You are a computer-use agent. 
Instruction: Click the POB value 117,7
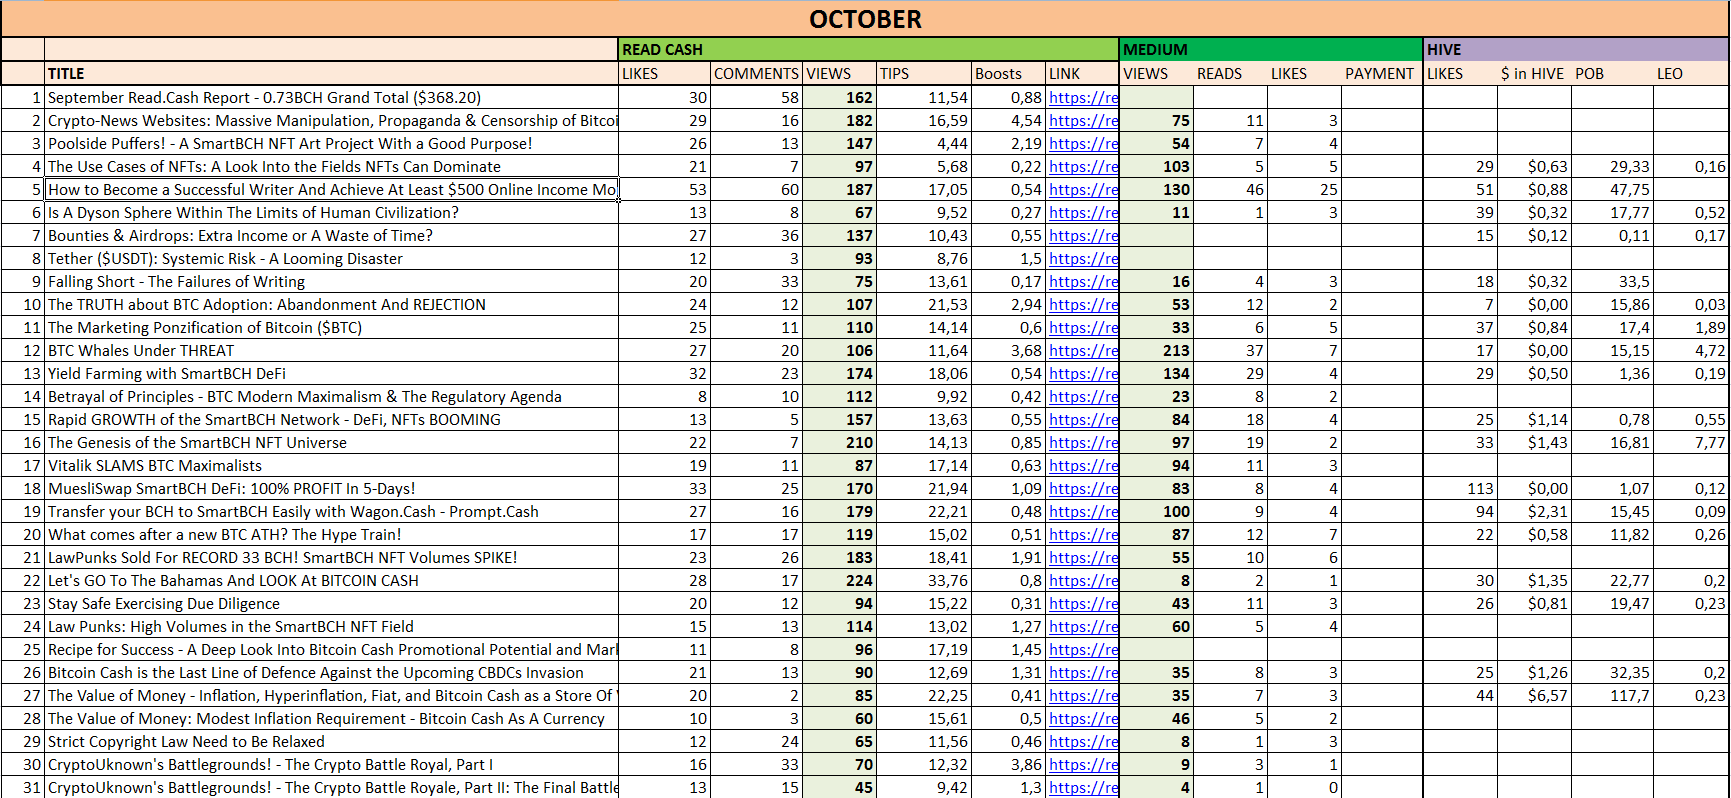click(x=1612, y=696)
